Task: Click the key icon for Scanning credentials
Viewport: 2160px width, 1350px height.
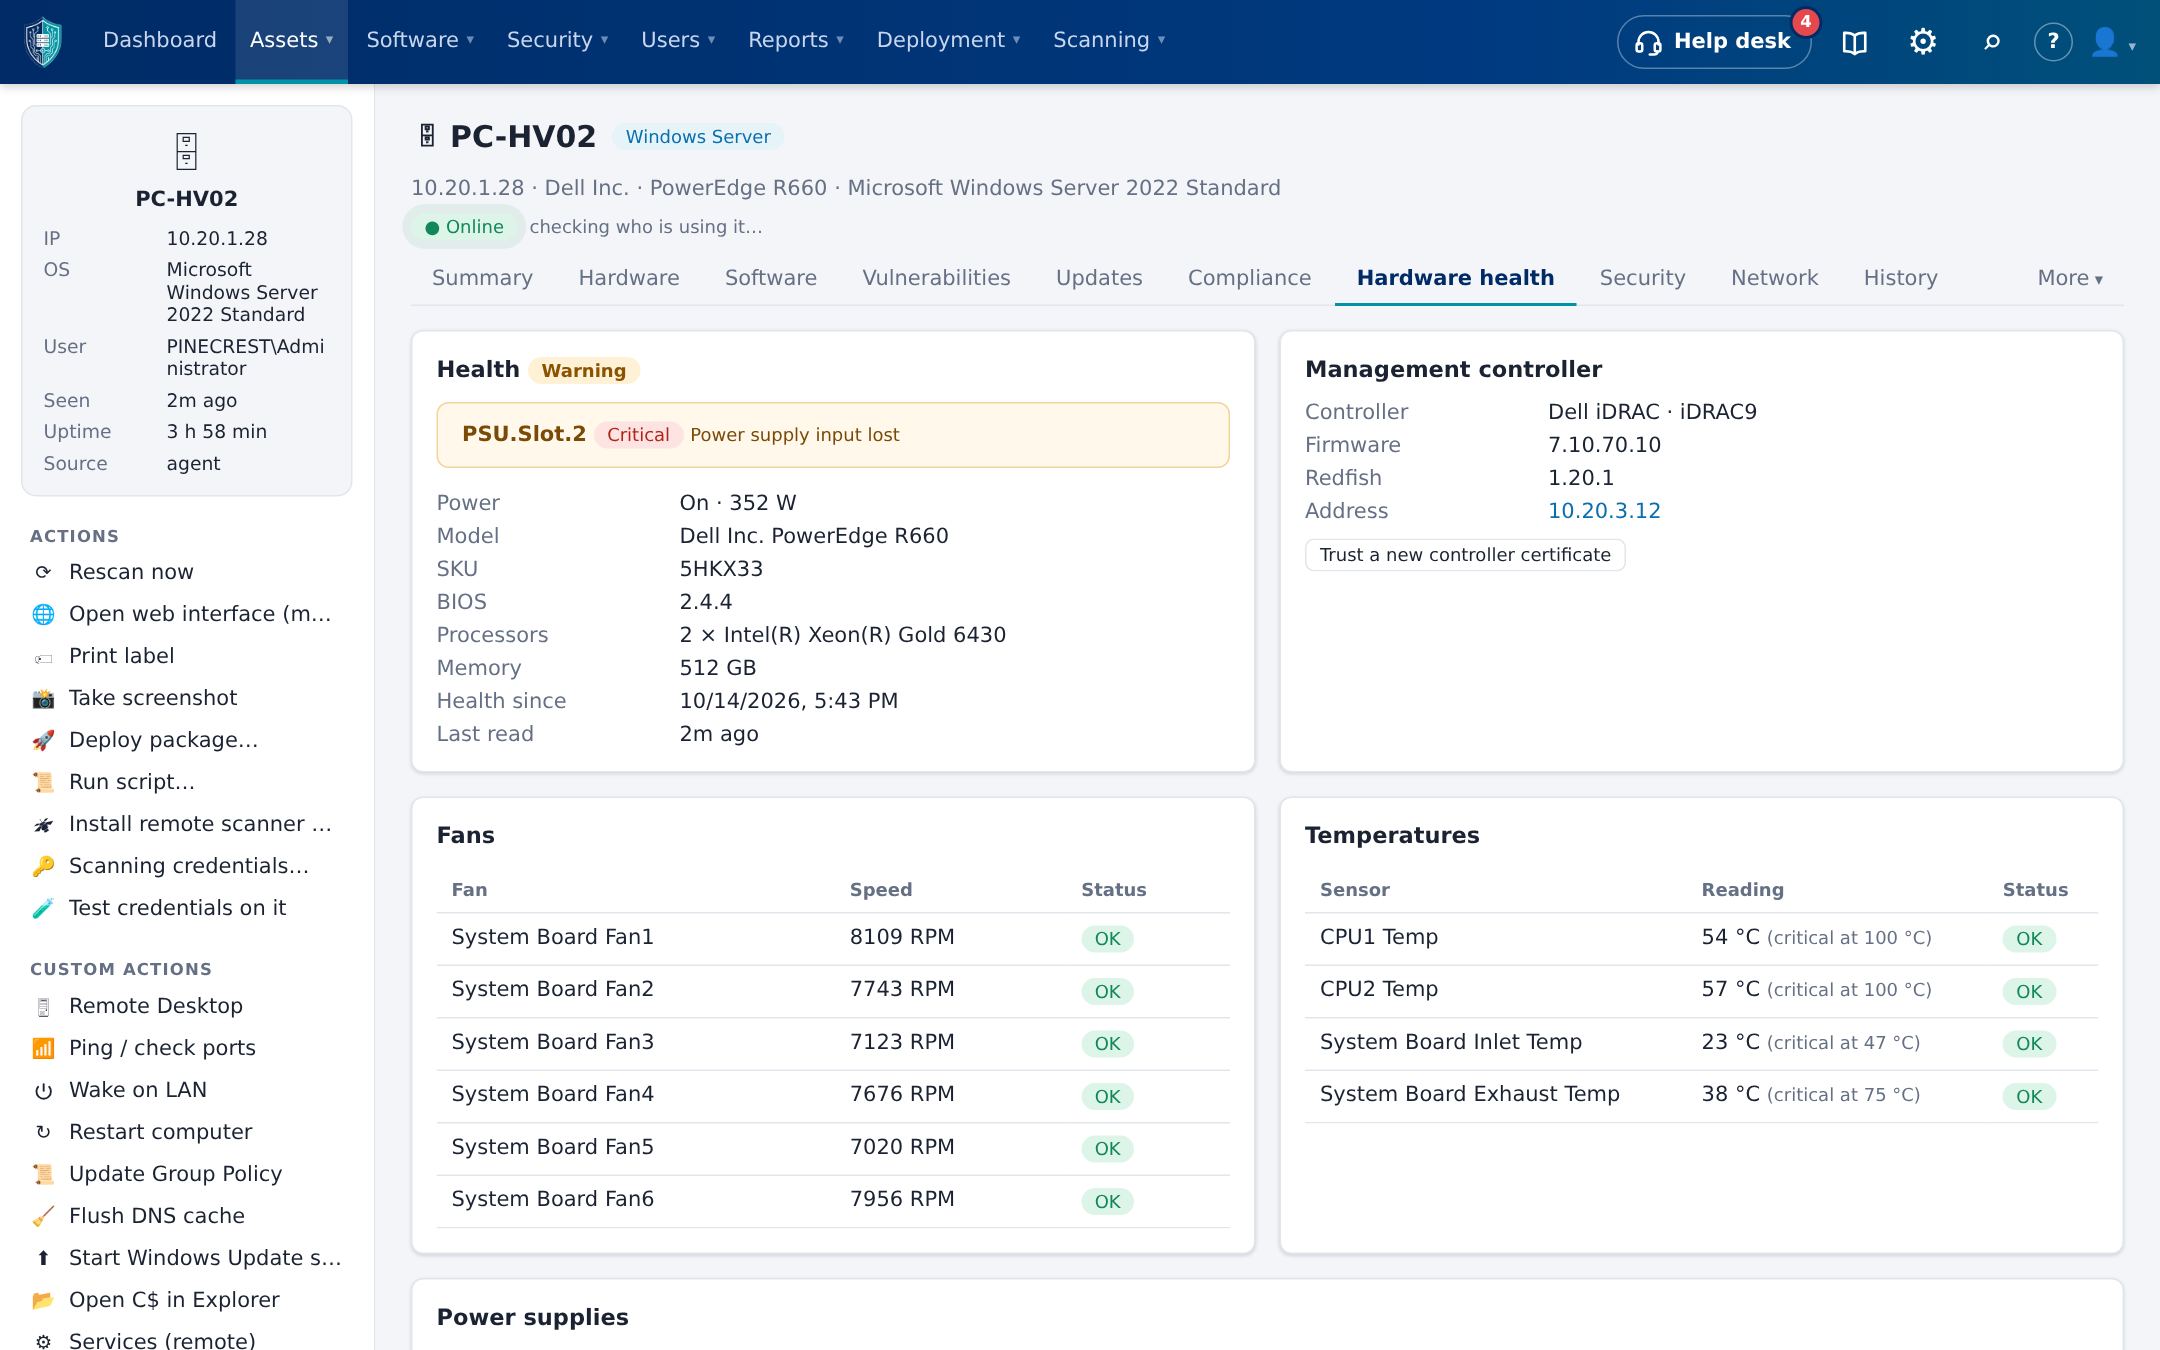Action: click(x=43, y=867)
